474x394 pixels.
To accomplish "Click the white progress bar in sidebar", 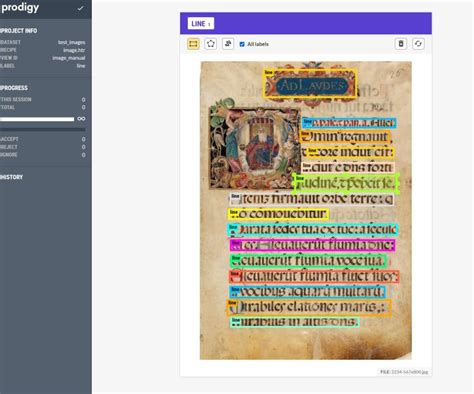I will [x=37, y=119].
